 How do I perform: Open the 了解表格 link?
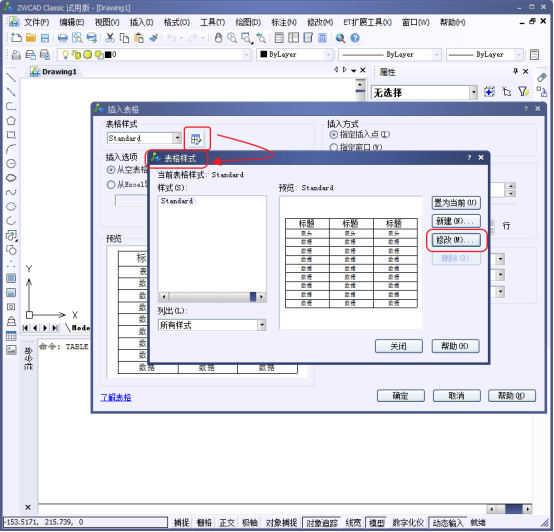point(116,397)
